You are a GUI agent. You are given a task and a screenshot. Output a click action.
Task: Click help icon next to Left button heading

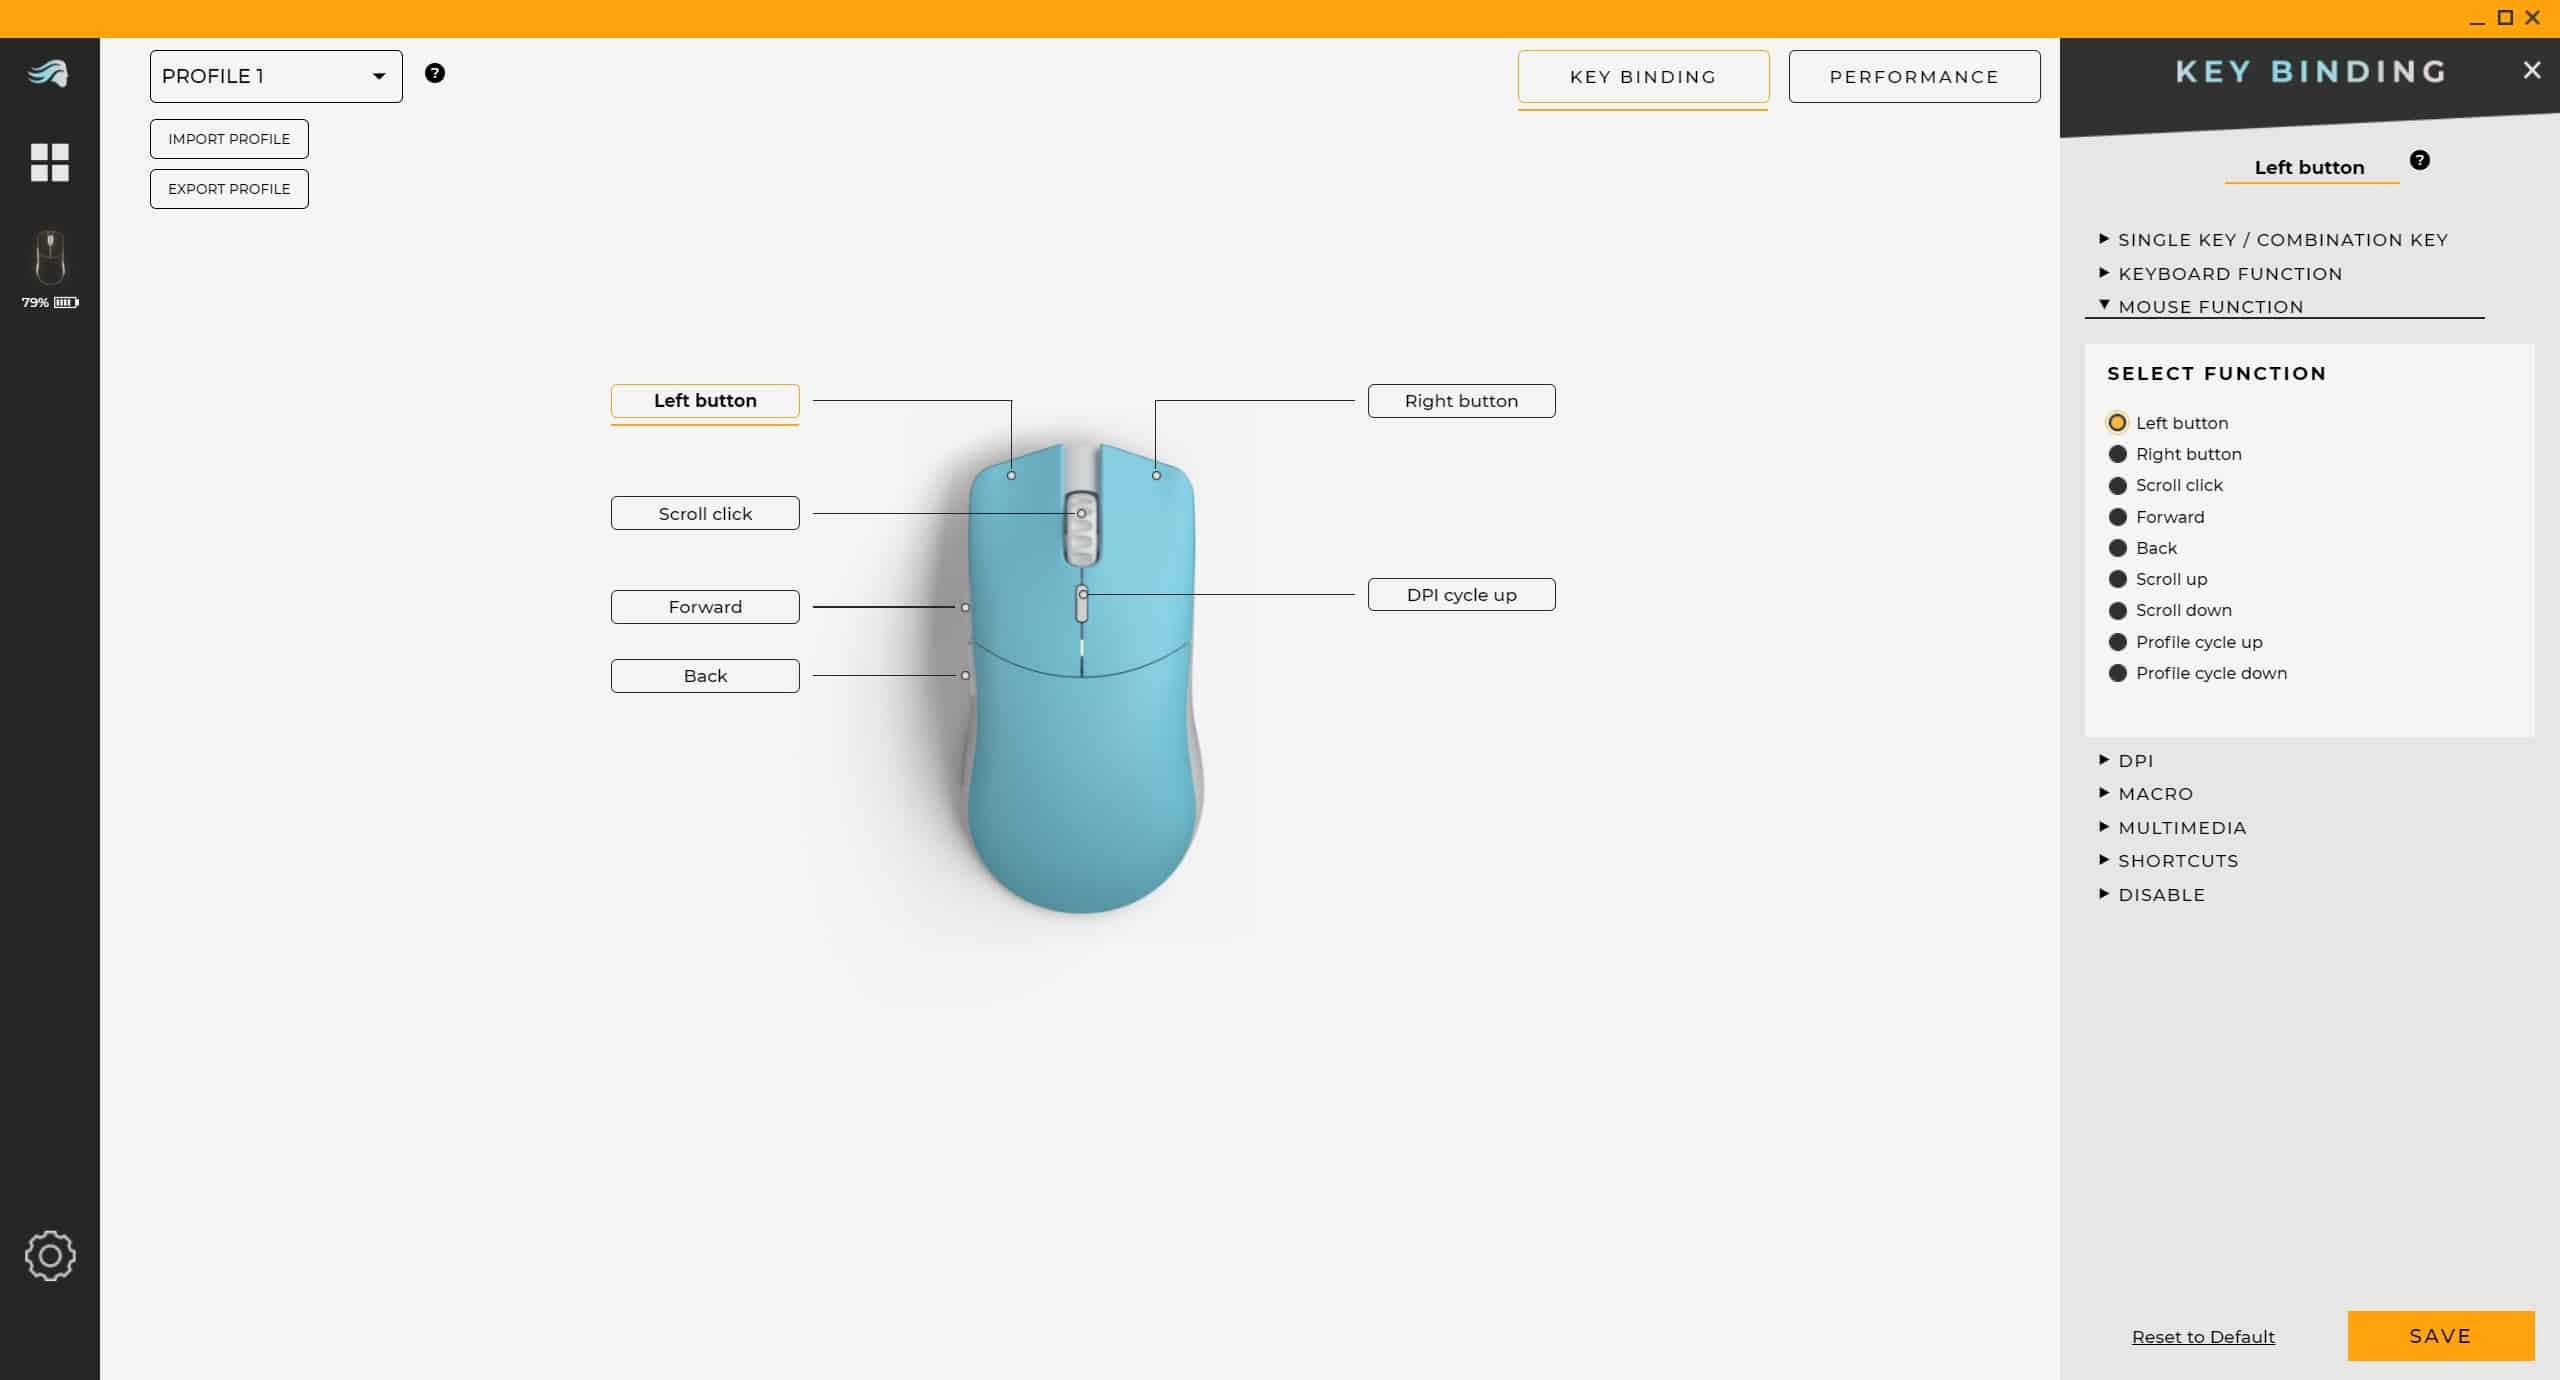[2419, 160]
